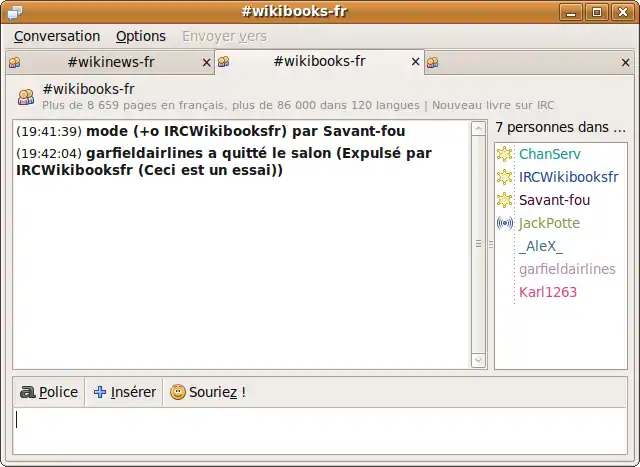The width and height of the screenshot is (640, 467).
Task: Click the star icon beside ChanServ
Action: [505, 154]
